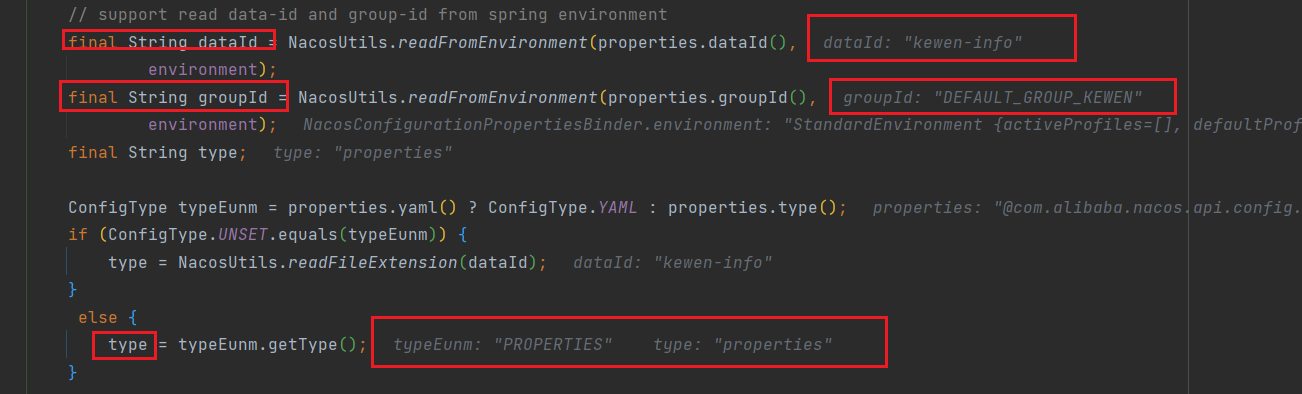Screen dimensions: 1302x394
Task: Click the 'else' keyword
Action: 97,317
